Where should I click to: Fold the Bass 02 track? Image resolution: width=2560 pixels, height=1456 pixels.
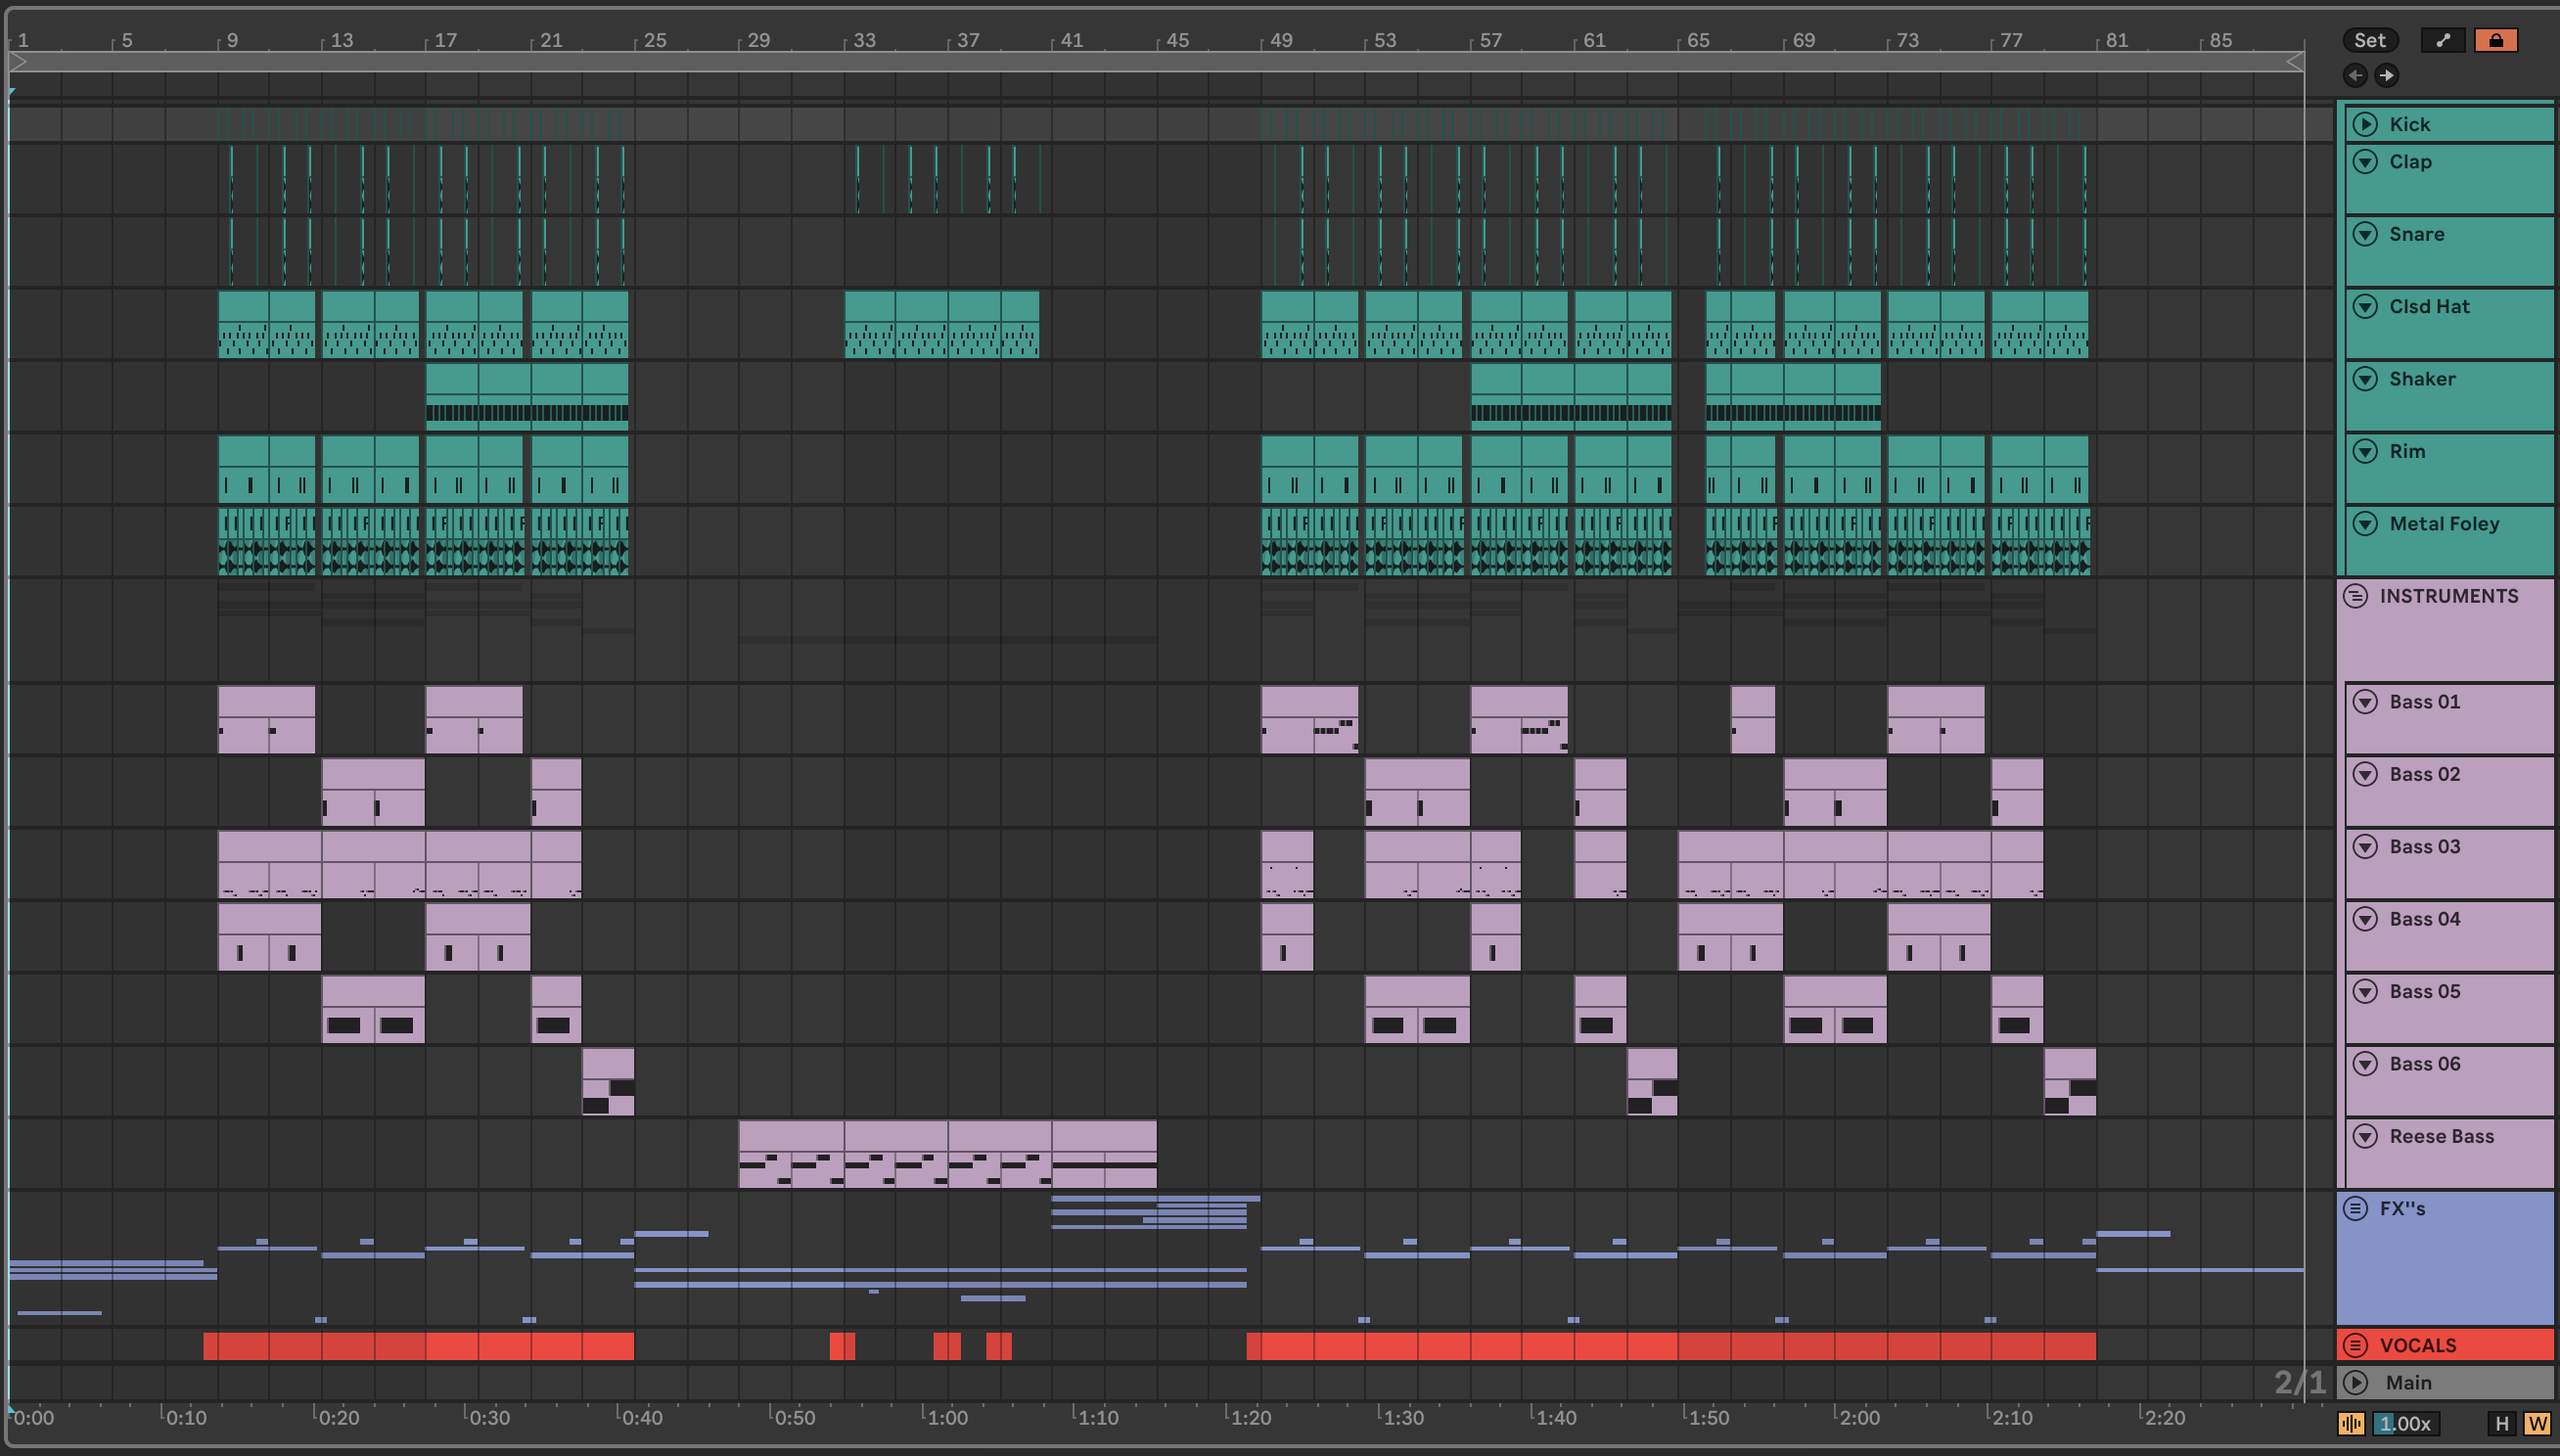pos(2365,774)
